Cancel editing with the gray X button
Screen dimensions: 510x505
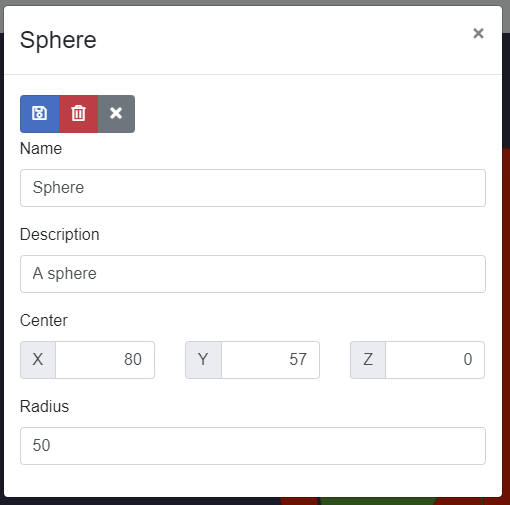[x=116, y=114]
